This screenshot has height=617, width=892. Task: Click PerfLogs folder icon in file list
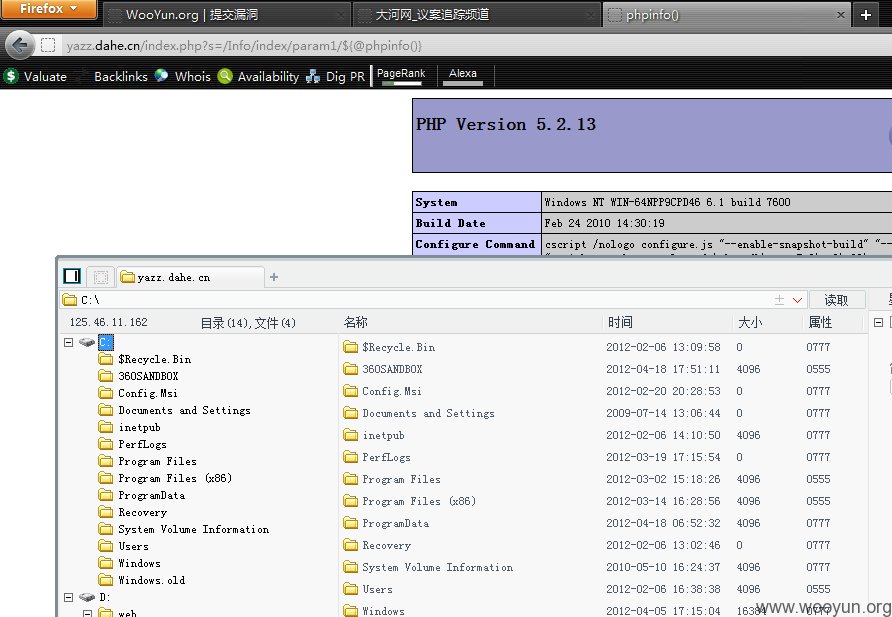tap(350, 457)
